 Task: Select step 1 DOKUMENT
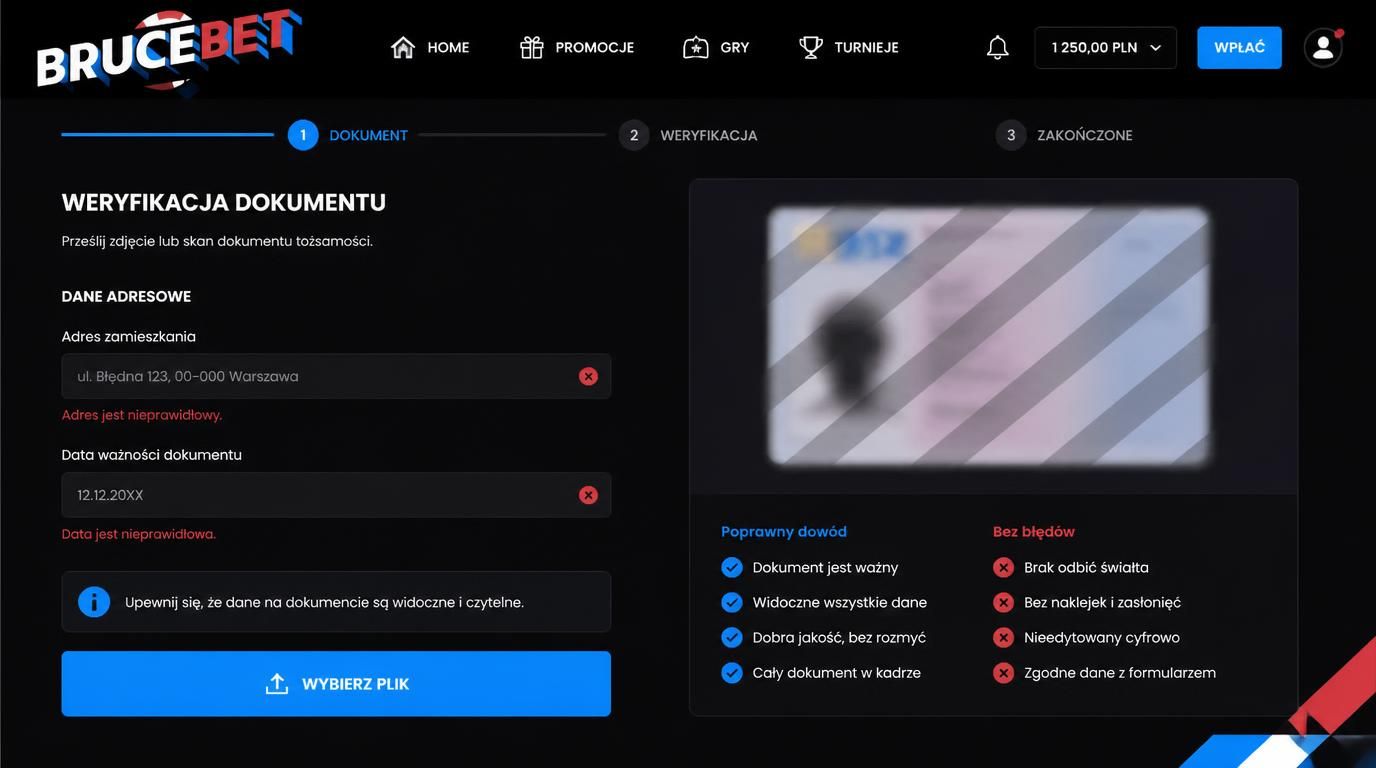pos(348,135)
